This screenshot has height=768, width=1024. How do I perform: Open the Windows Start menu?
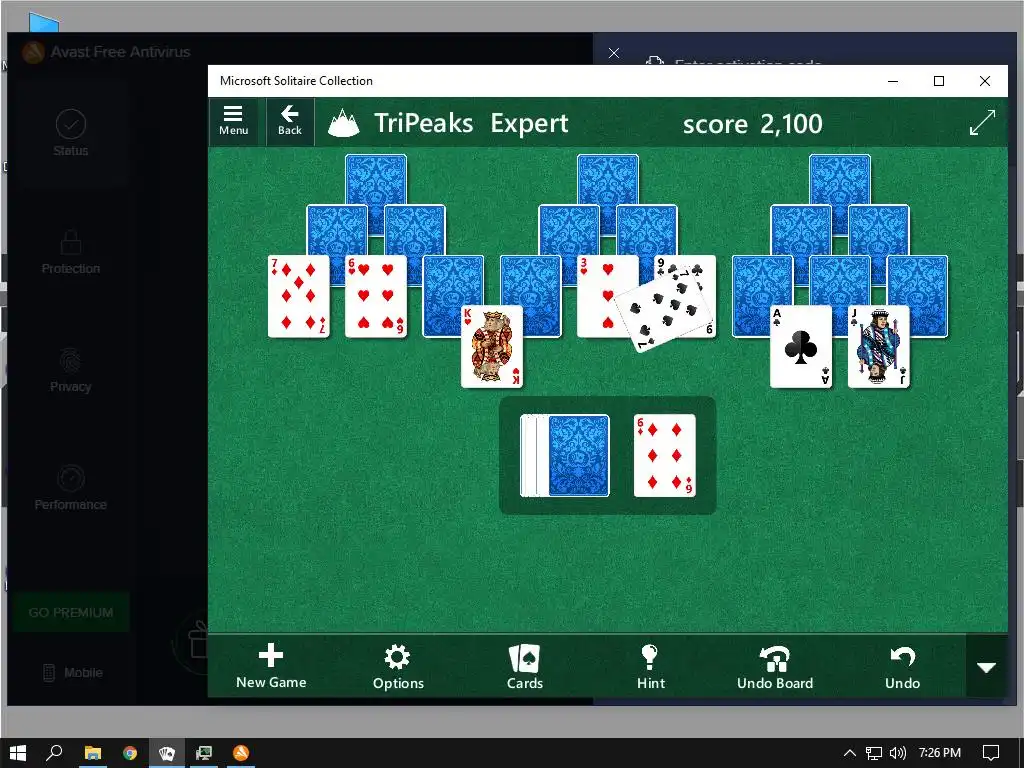coord(18,753)
